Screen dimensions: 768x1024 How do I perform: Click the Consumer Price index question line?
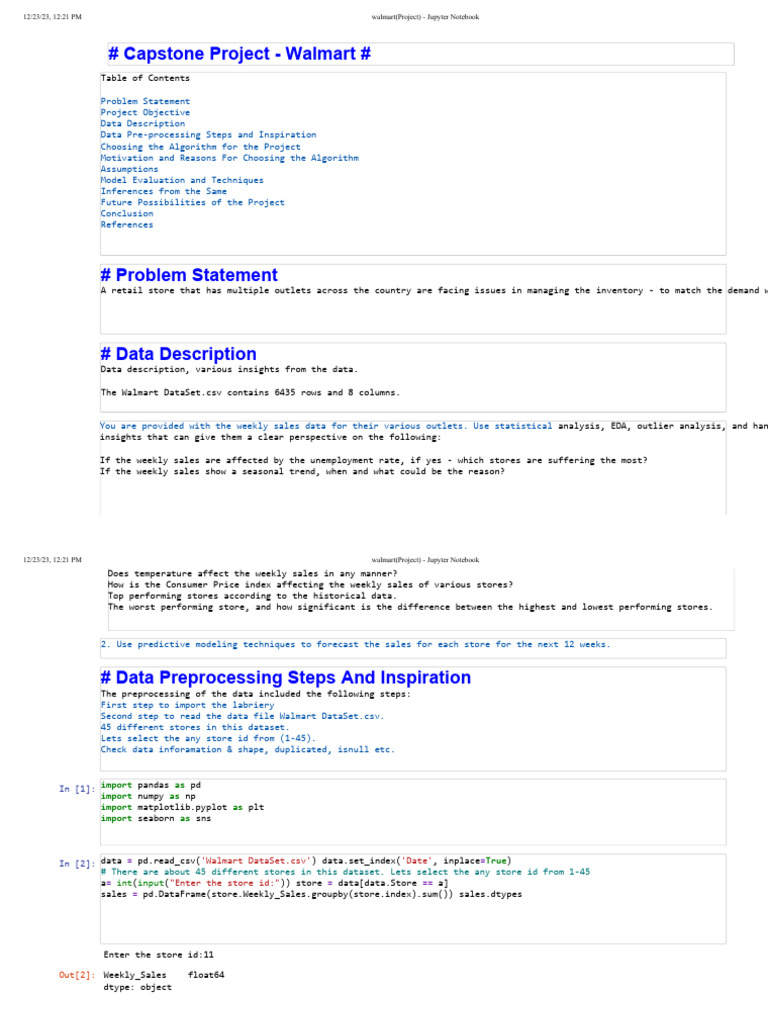tap(310, 584)
